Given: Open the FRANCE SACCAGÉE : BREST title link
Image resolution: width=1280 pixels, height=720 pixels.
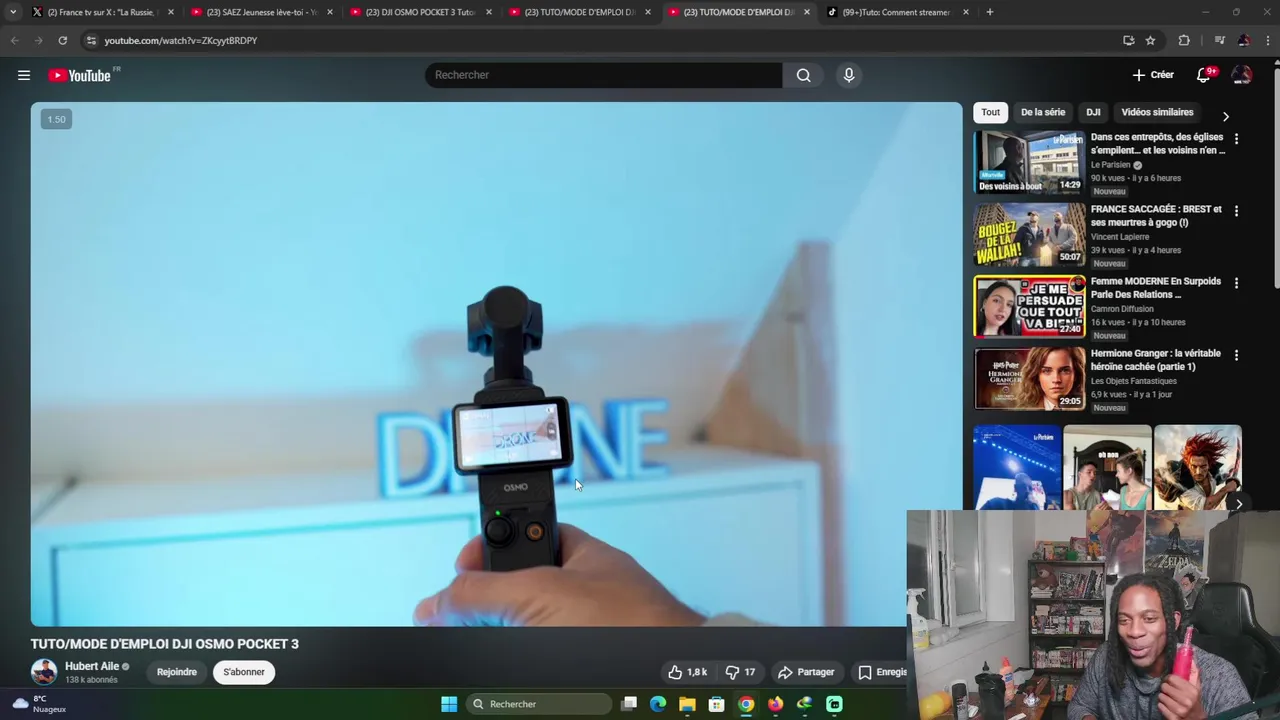Looking at the screenshot, I should [x=1156, y=215].
